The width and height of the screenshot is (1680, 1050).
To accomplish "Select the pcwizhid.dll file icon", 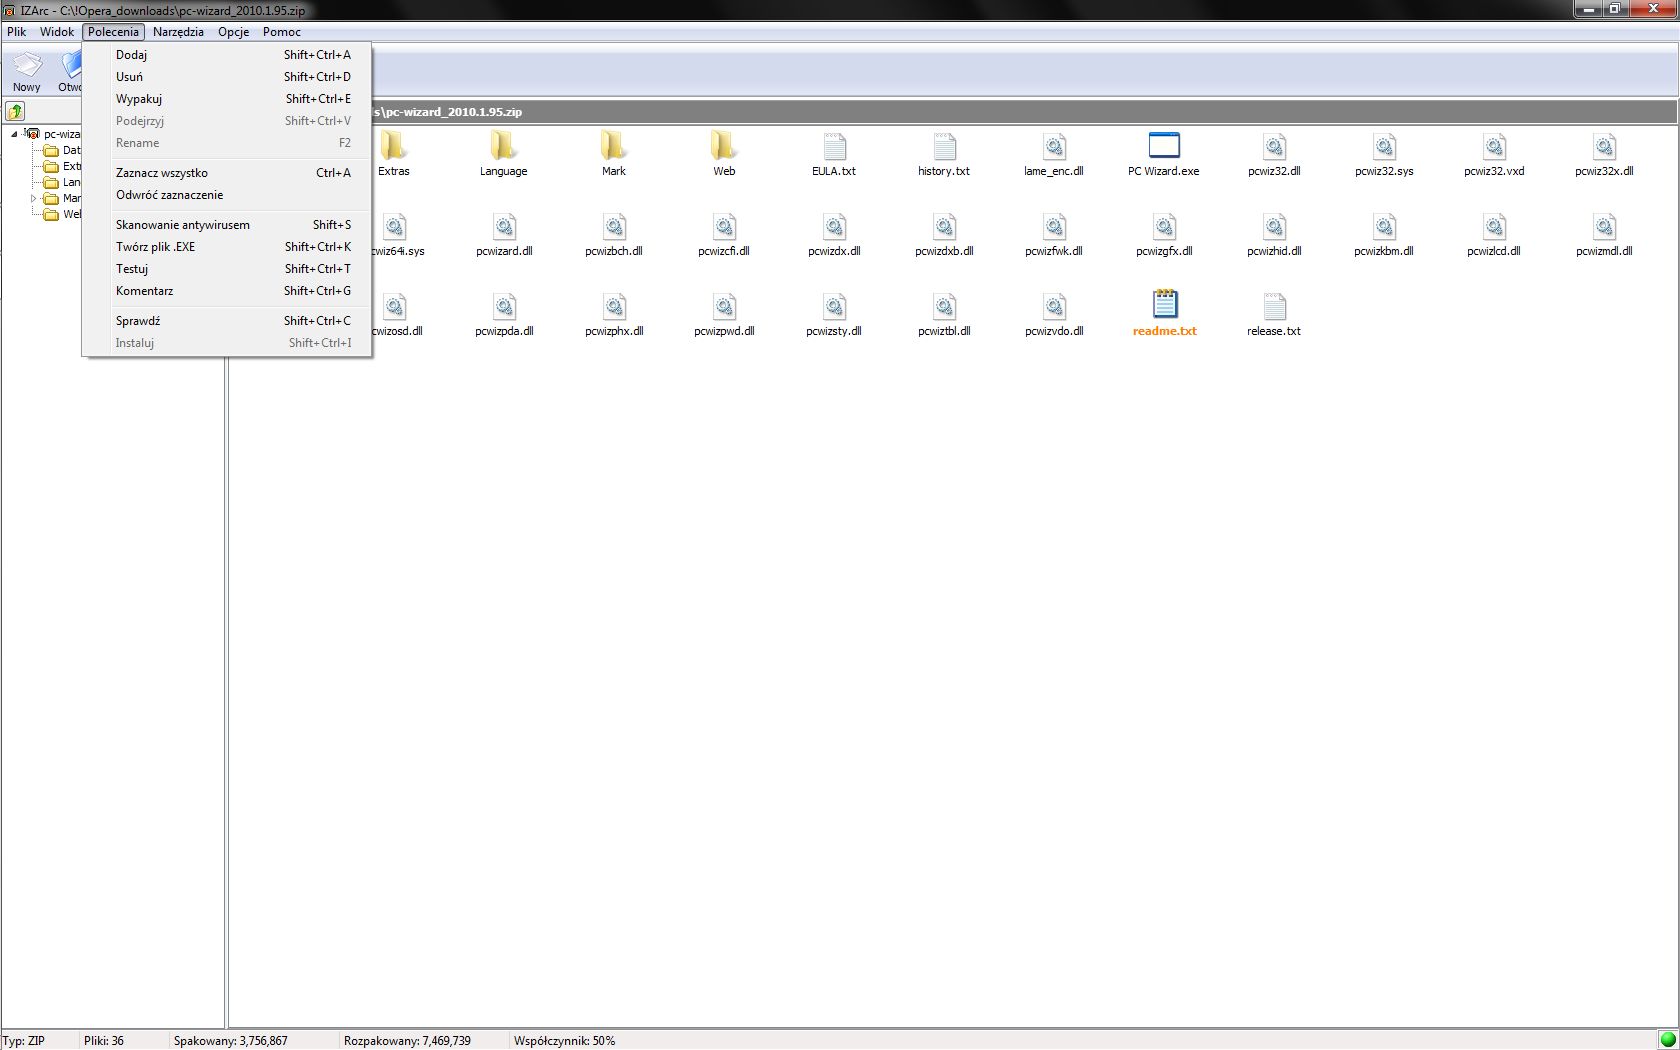I will [1274, 226].
